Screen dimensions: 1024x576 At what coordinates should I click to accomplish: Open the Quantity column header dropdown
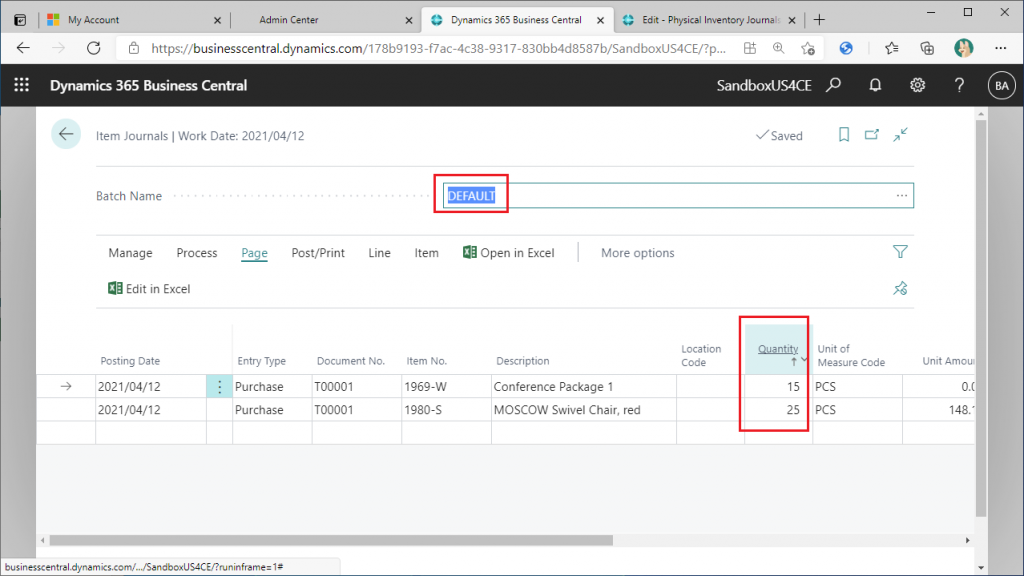804,360
